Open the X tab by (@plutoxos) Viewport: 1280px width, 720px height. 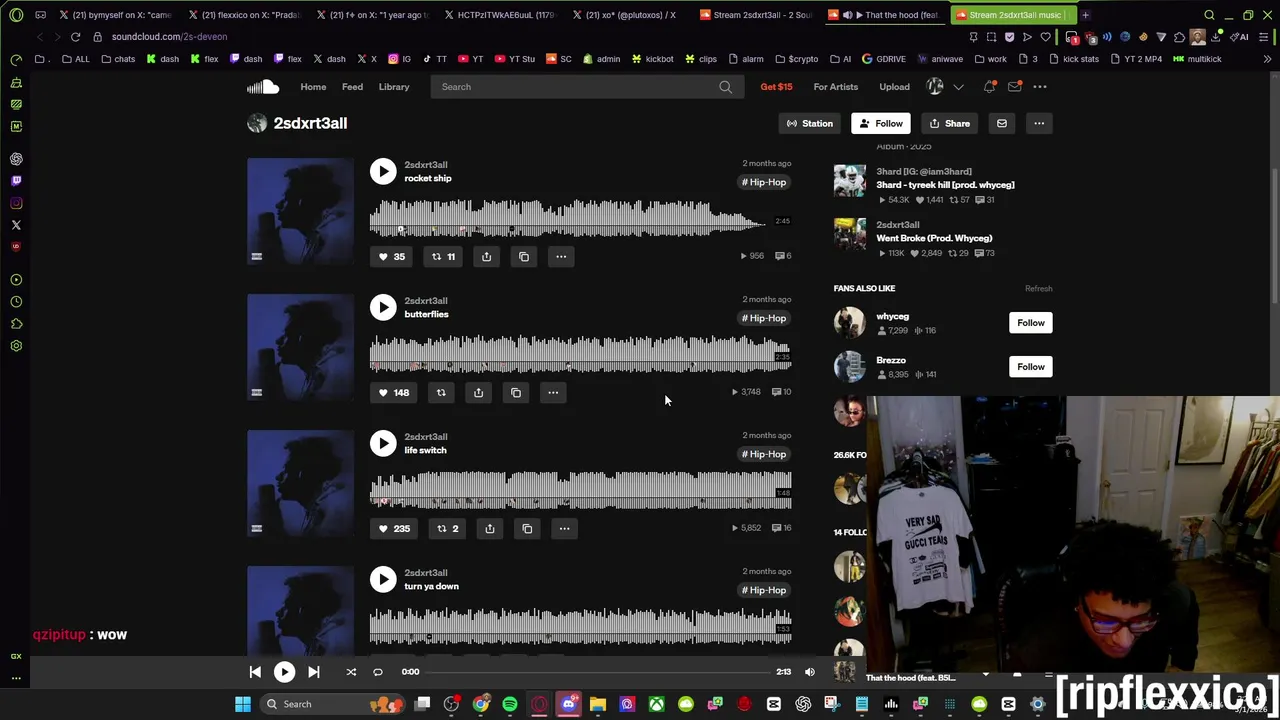click(628, 15)
